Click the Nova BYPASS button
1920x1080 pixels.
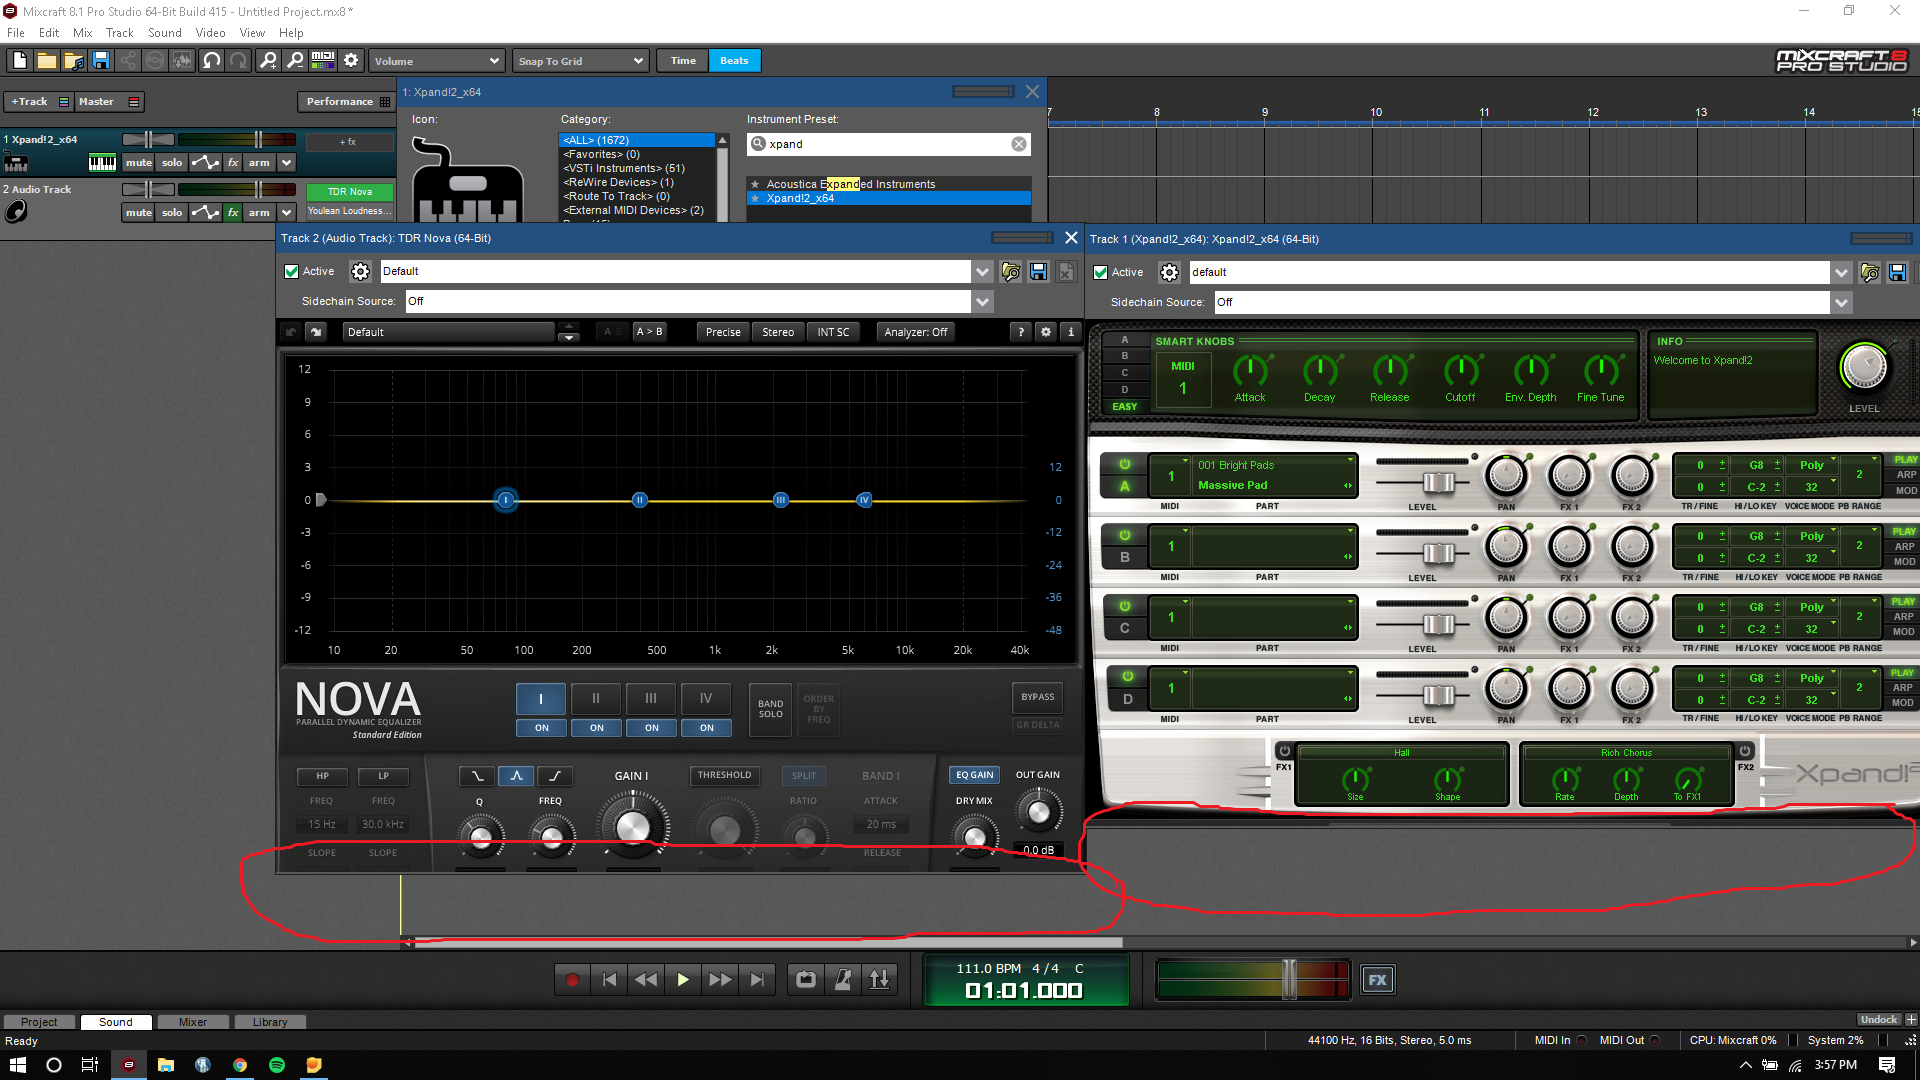pyautogui.click(x=1037, y=697)
